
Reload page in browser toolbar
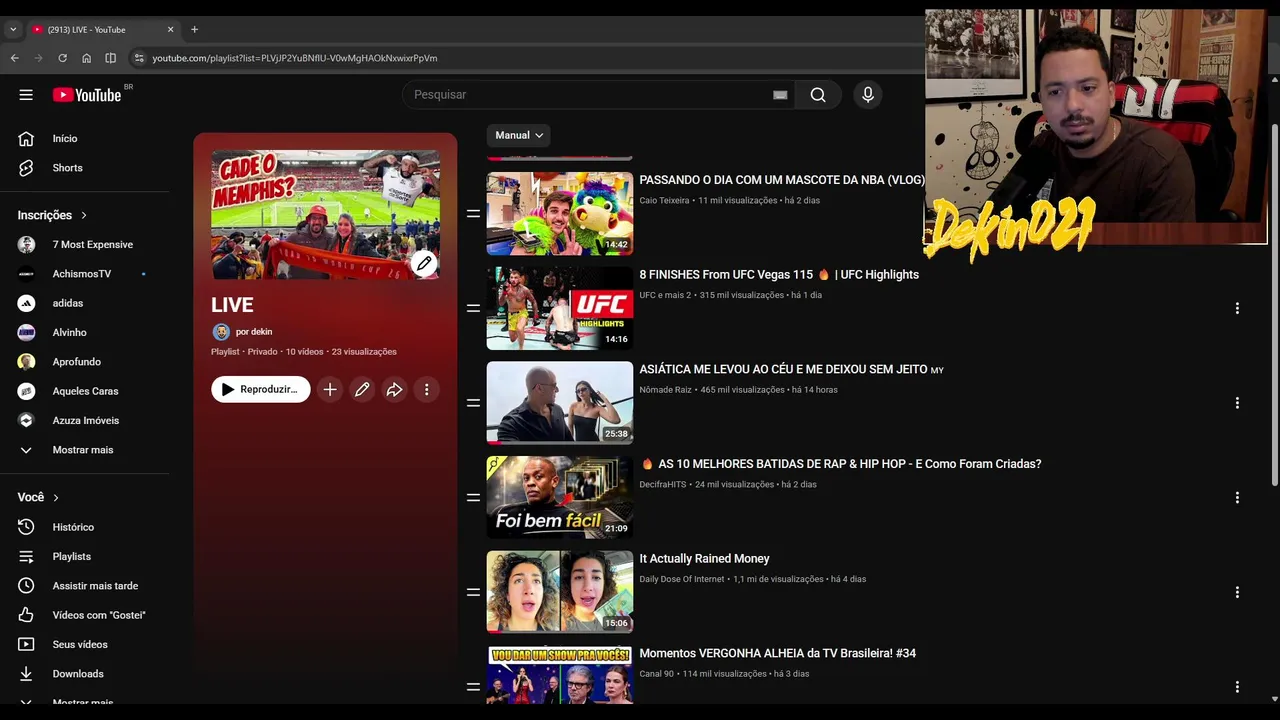click(x=62, y=58)
